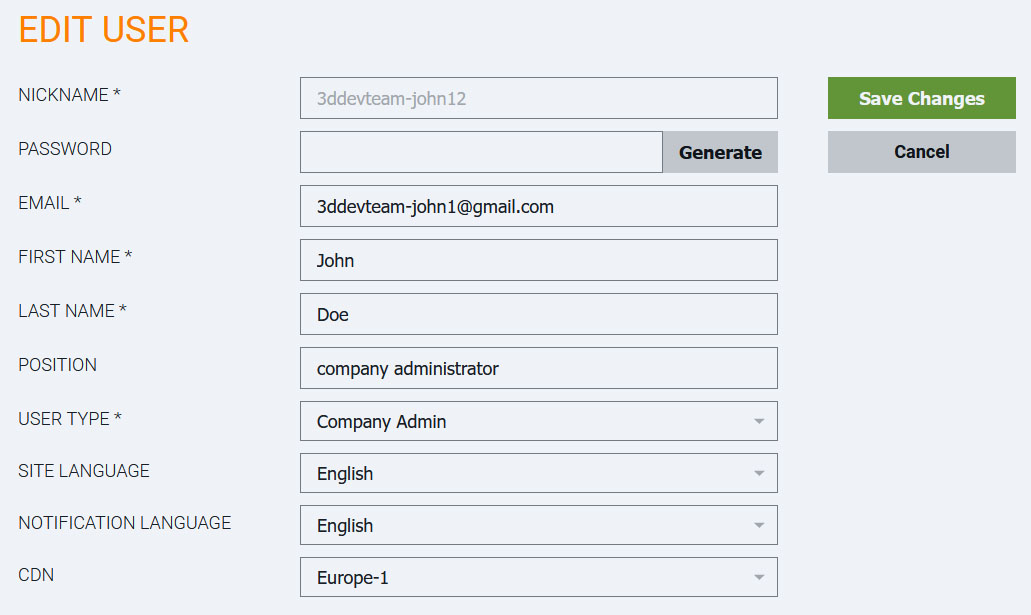Click the greyed-out Nickname field
The height and width of the screenshot is (615, 1031).
(x=538, y=98)
